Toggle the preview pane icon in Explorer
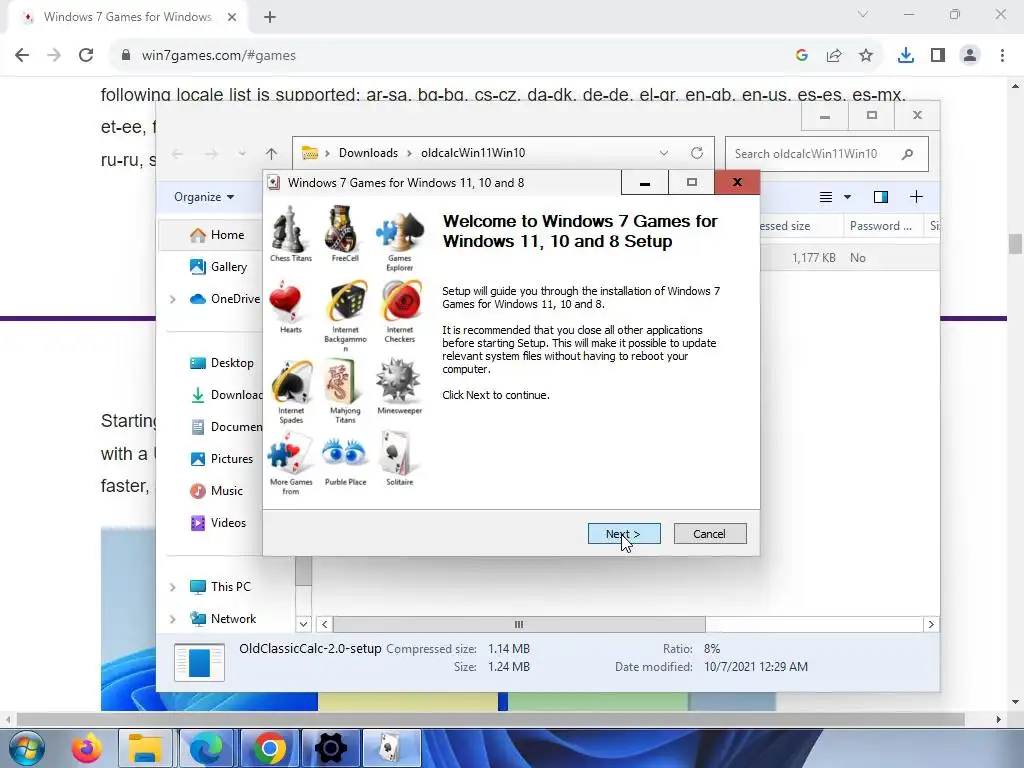 pos(881,197)
